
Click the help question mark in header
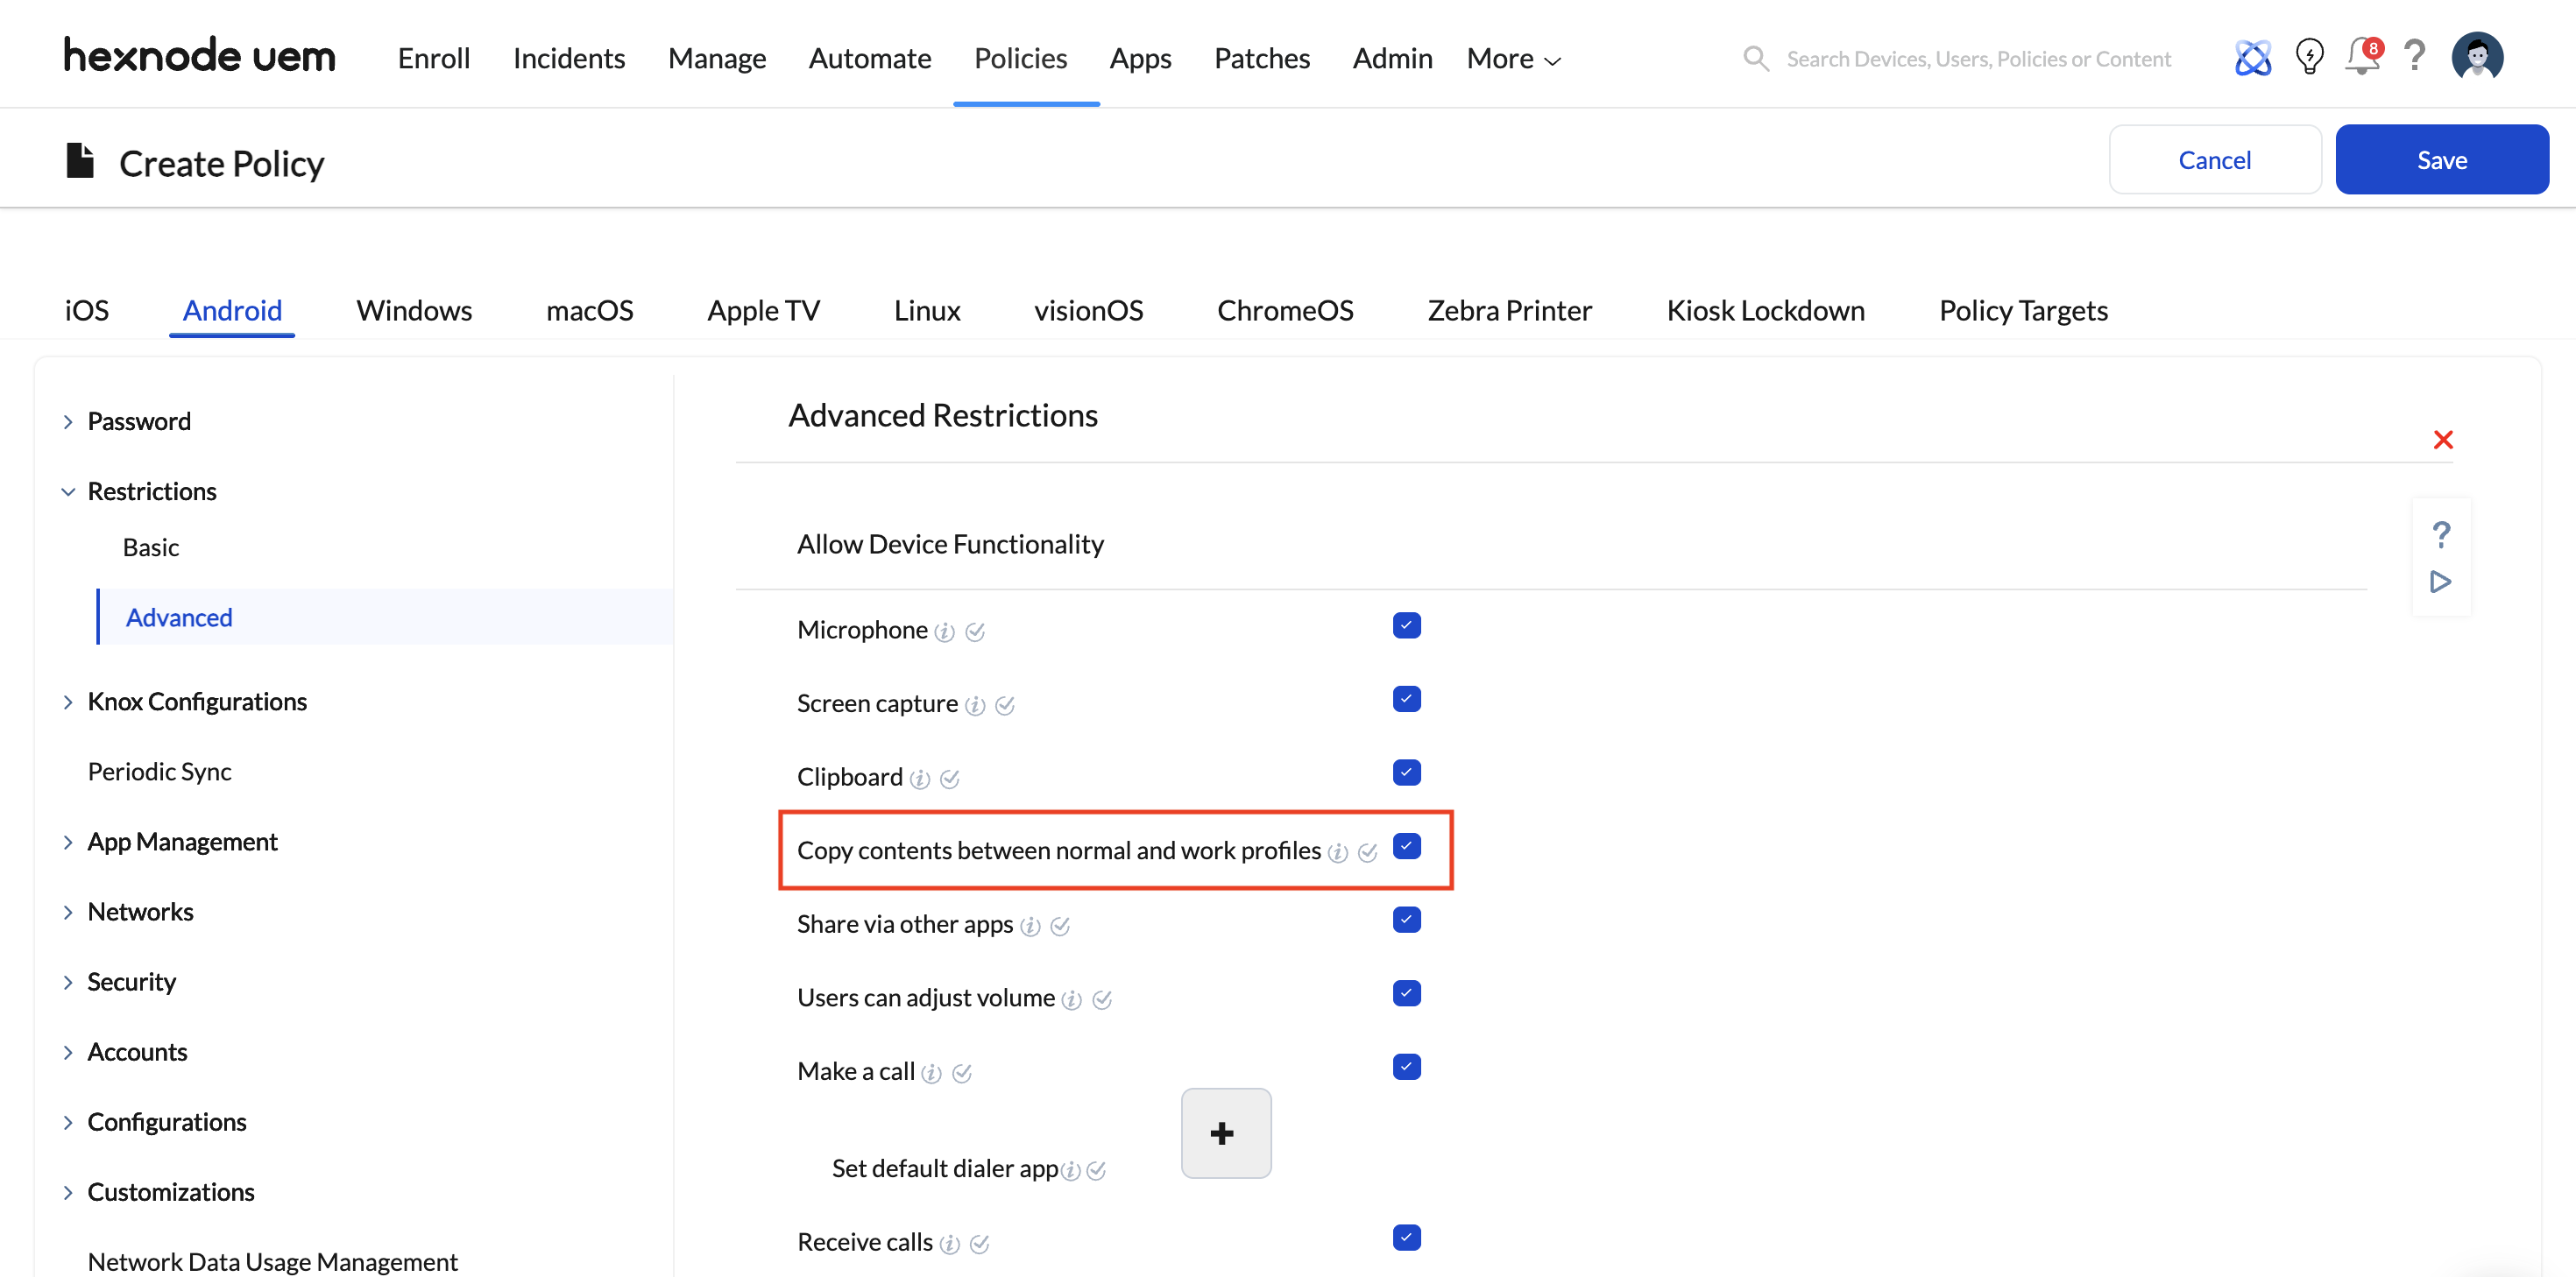(2414, 55)
